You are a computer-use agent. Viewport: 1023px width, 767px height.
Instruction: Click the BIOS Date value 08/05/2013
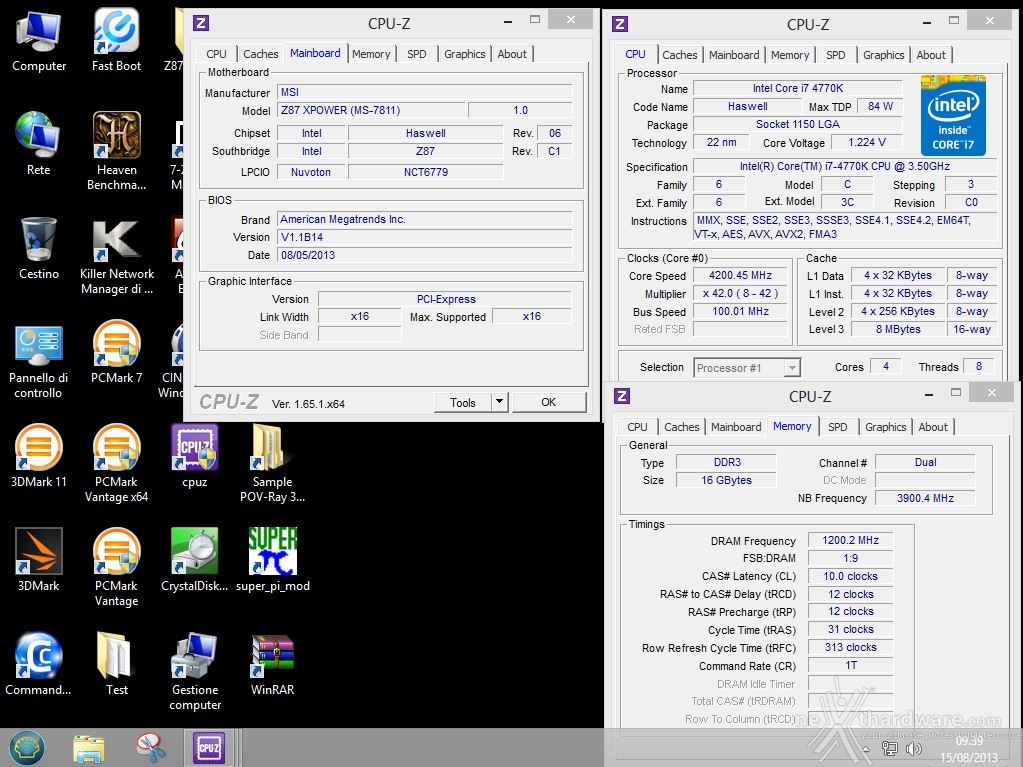pyautogui.click(x=425, y=255)
